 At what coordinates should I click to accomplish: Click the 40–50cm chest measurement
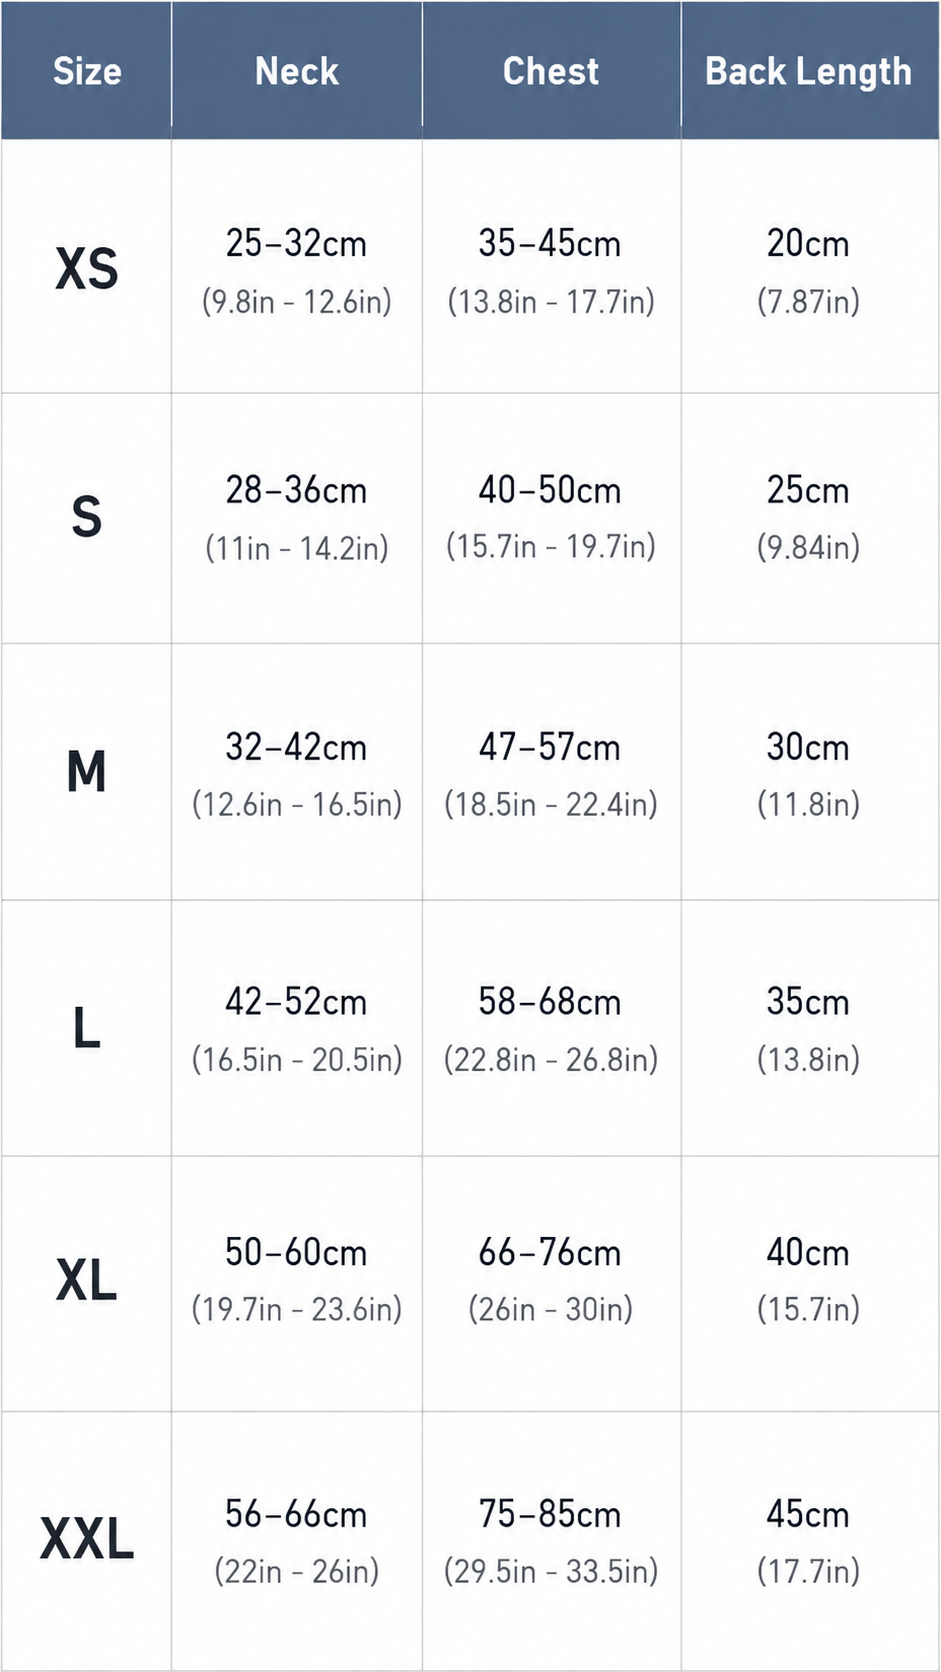pyautogui.click(x=550, y=490)
